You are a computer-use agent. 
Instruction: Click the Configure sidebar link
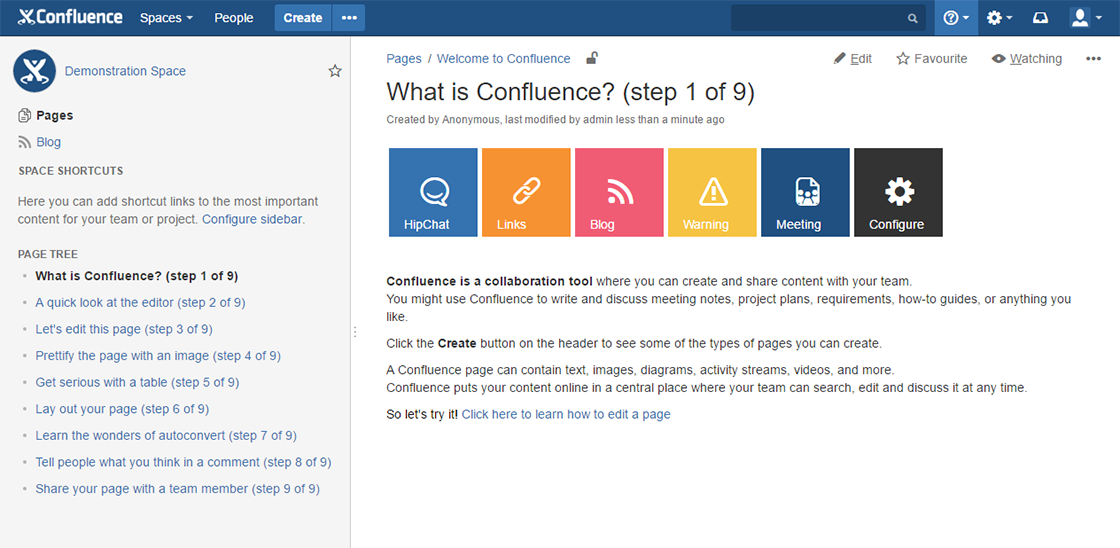point(253,219)
